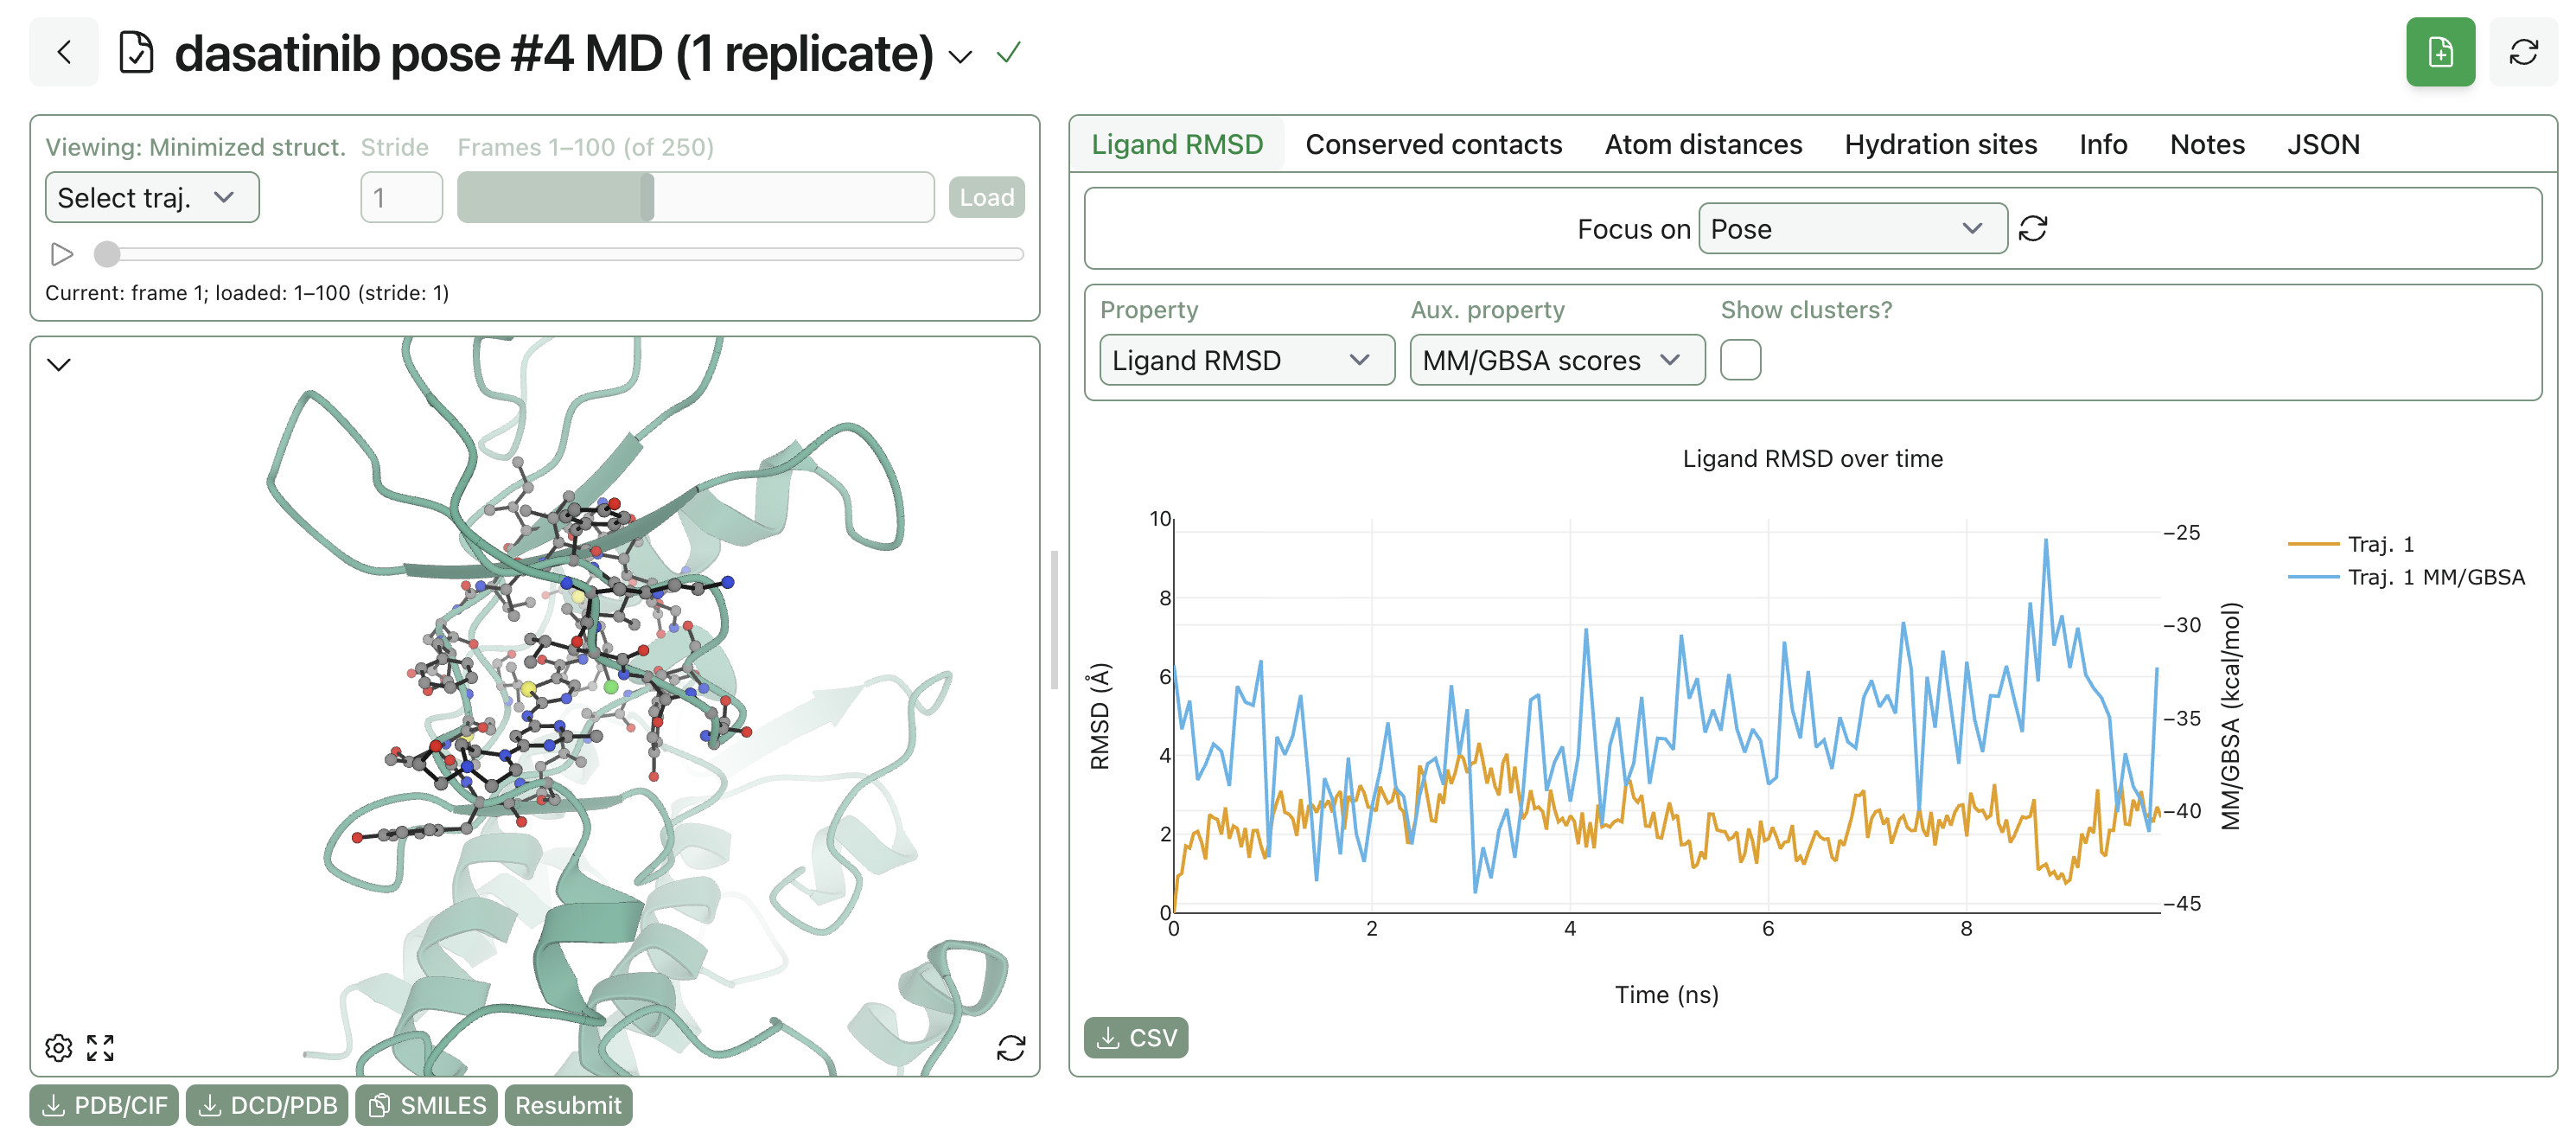Download the chart CSV

1136,1037
